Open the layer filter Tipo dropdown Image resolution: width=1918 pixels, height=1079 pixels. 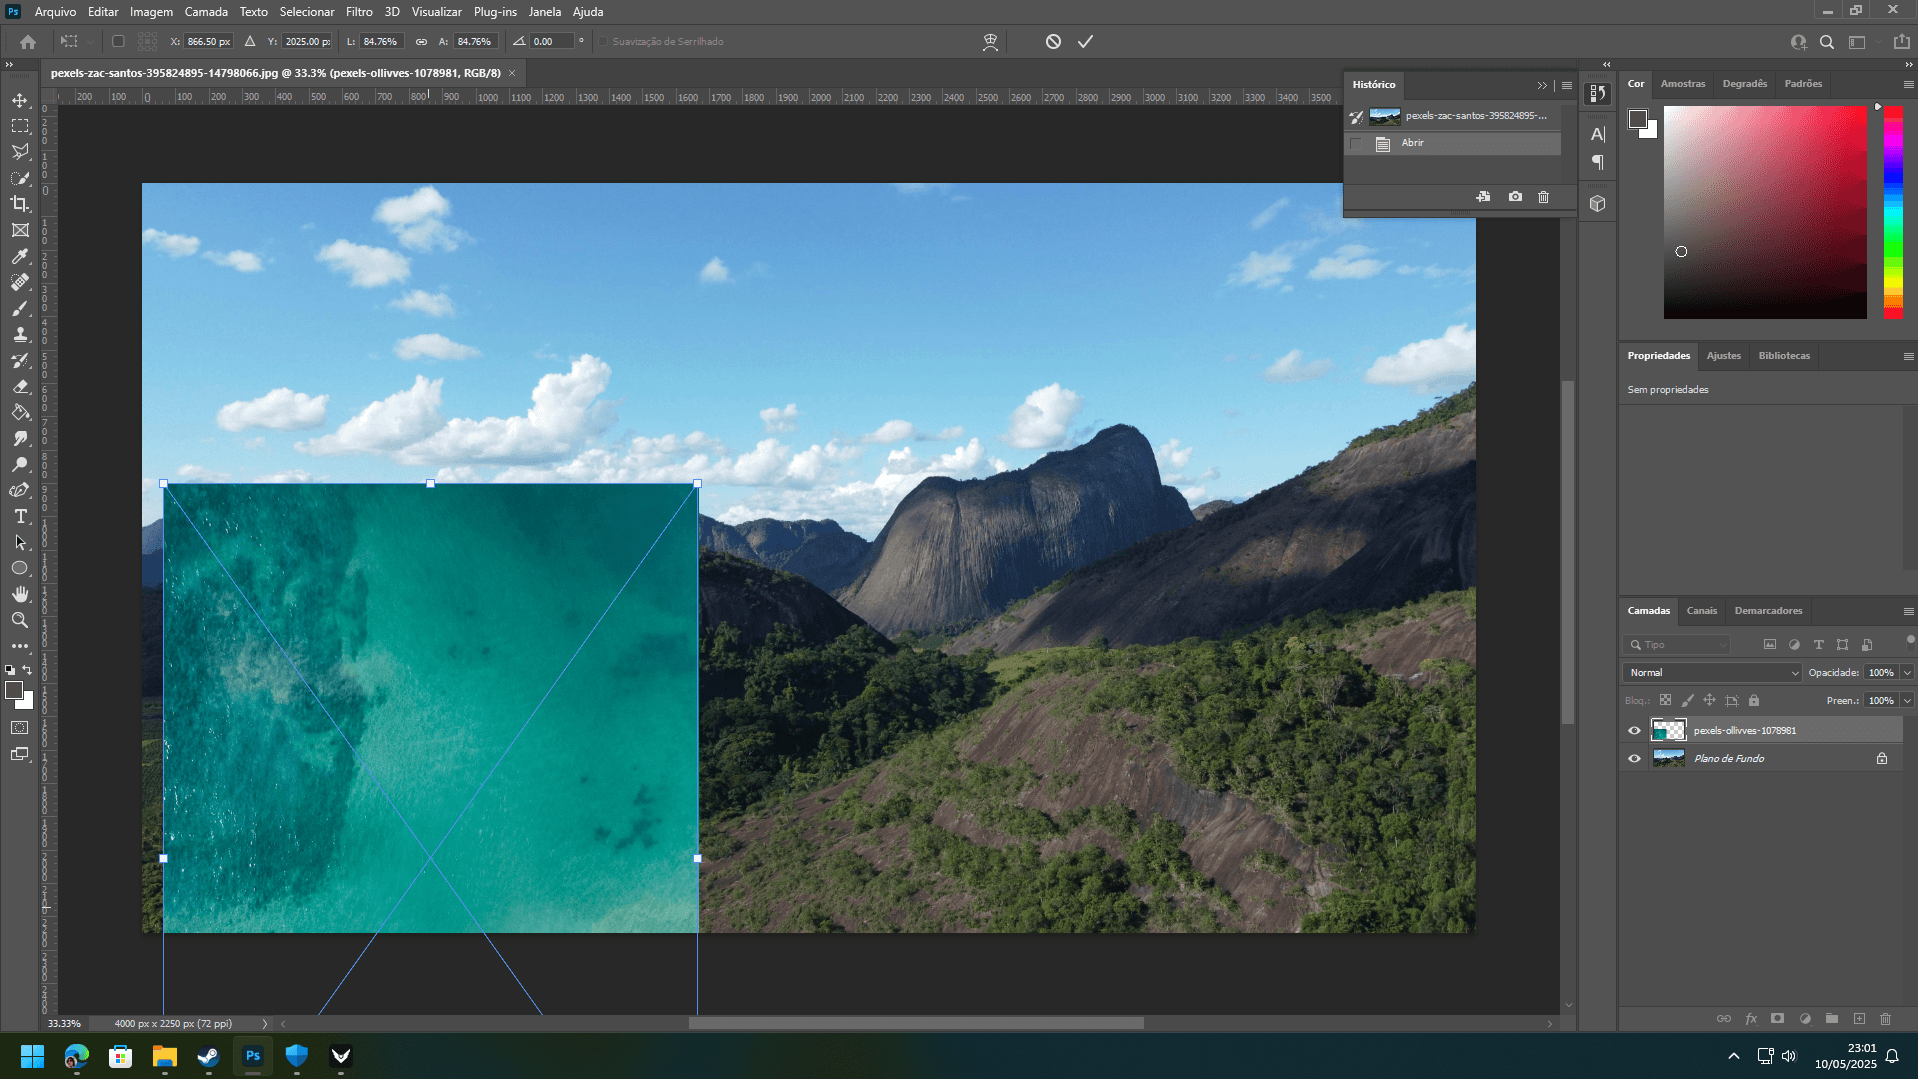pyautogui.click(x=1677, y=645)
